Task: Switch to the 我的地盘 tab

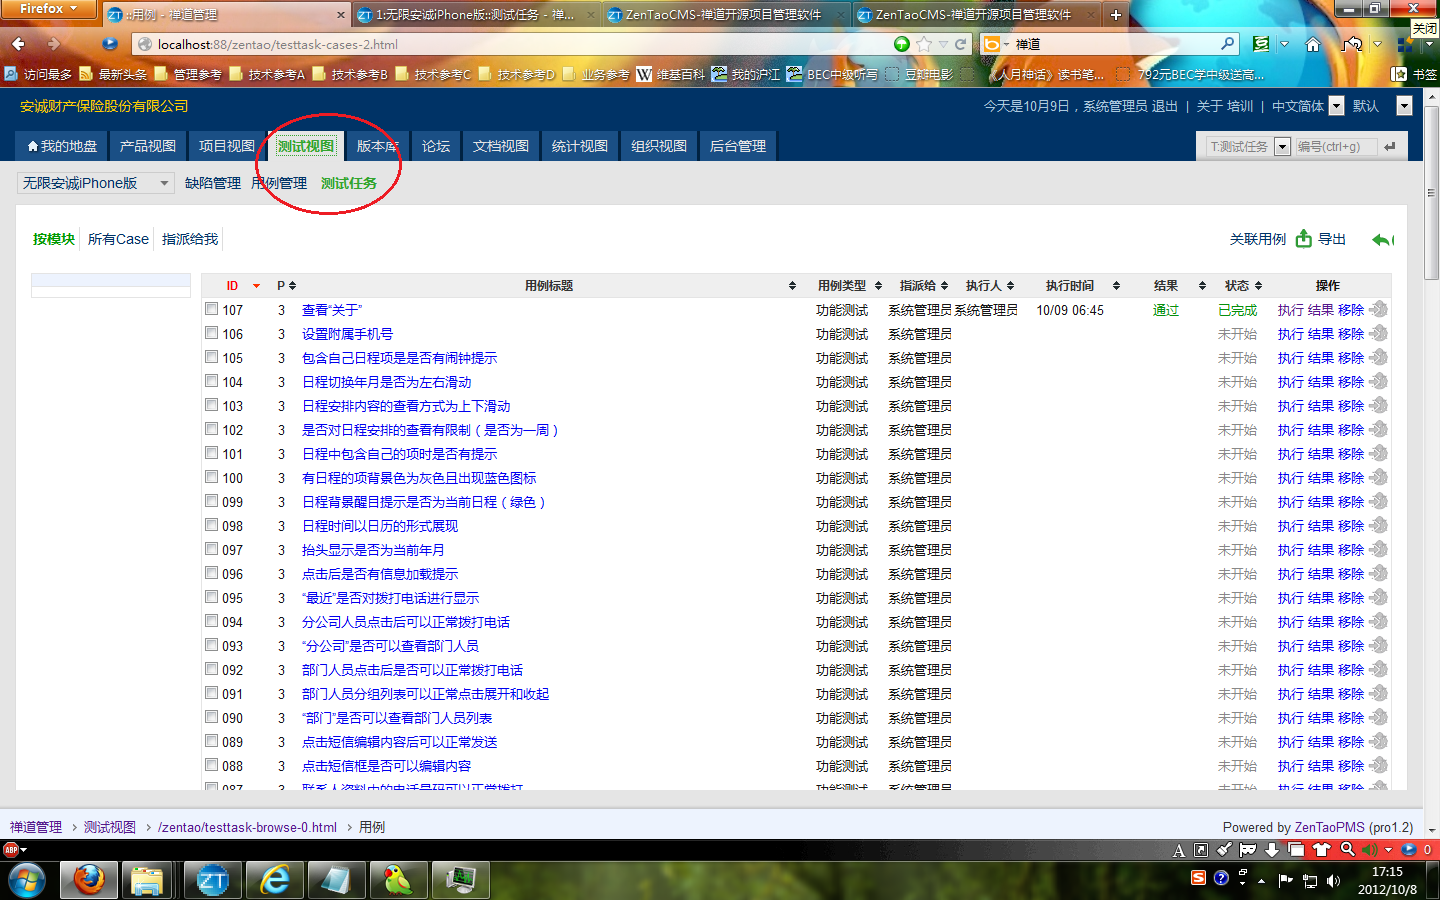Action: coord(62,146)
